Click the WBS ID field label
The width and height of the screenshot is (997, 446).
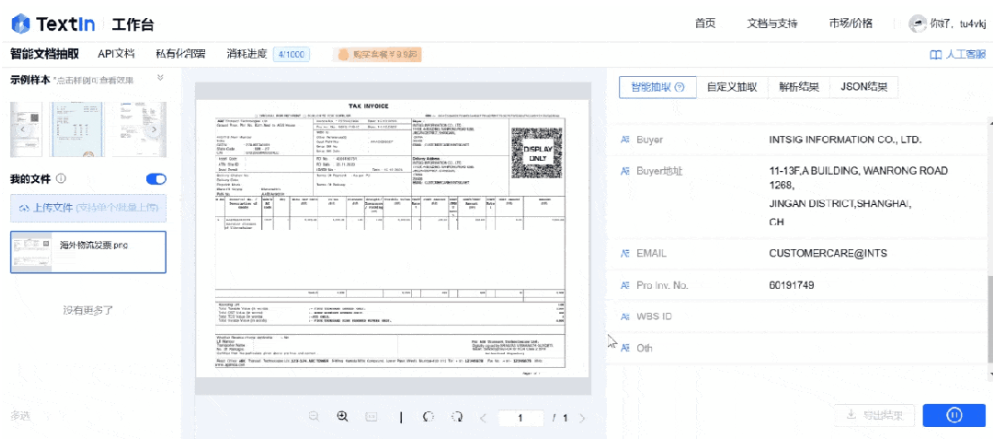tap(654, 317)
